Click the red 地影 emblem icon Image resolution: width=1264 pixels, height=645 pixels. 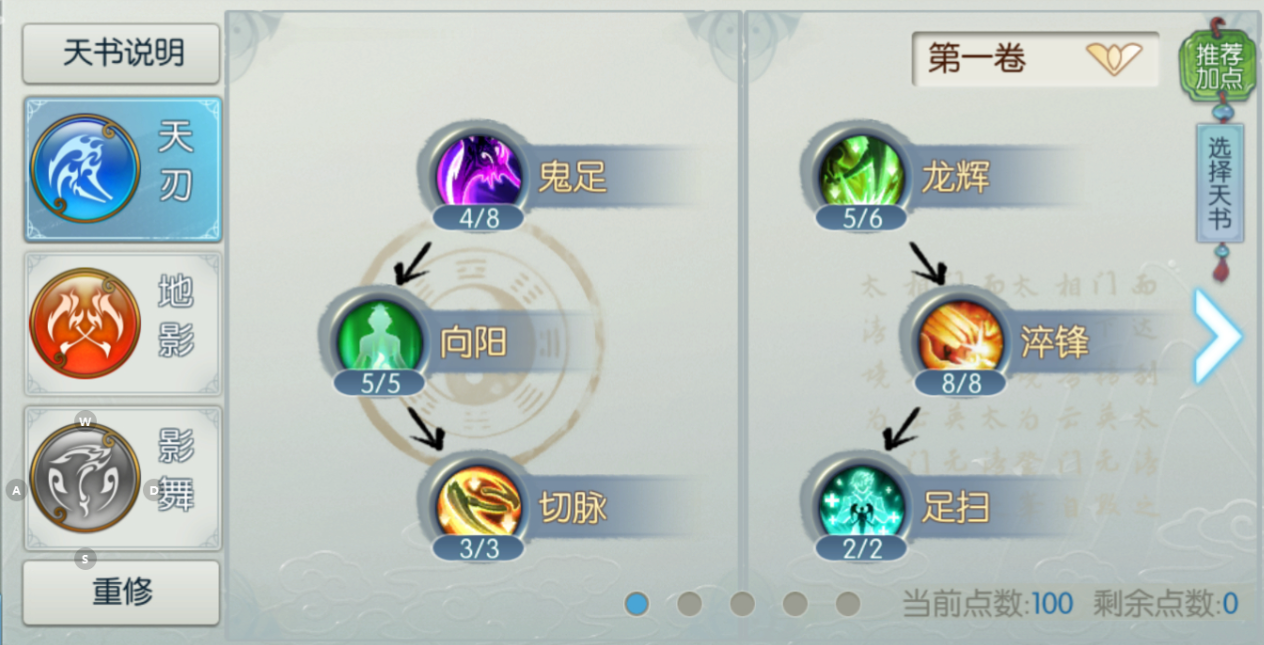tap(85, 323)
